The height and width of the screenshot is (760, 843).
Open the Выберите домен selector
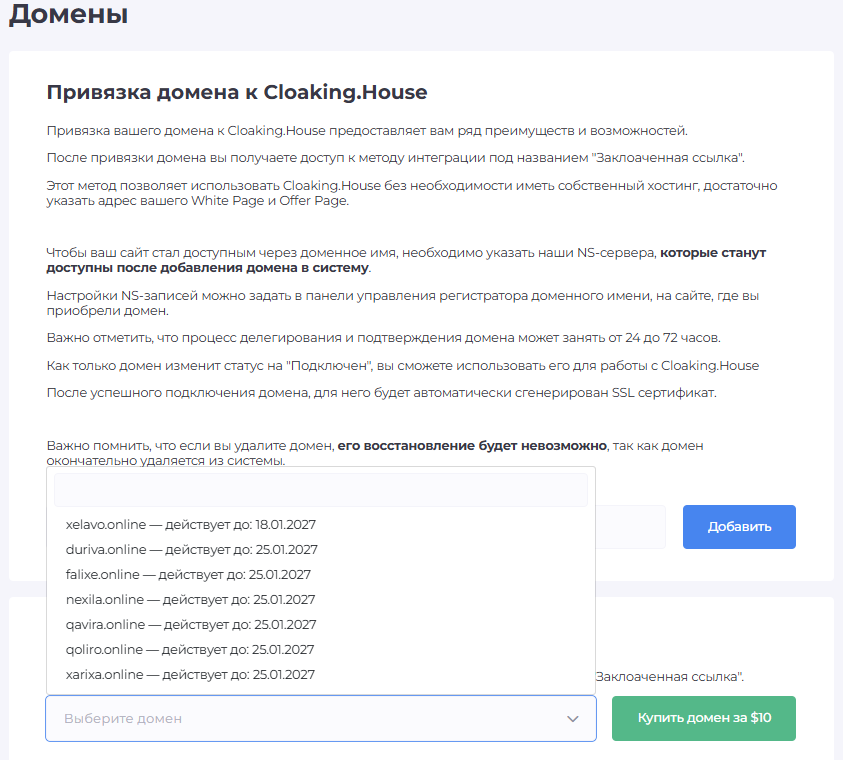320,718
